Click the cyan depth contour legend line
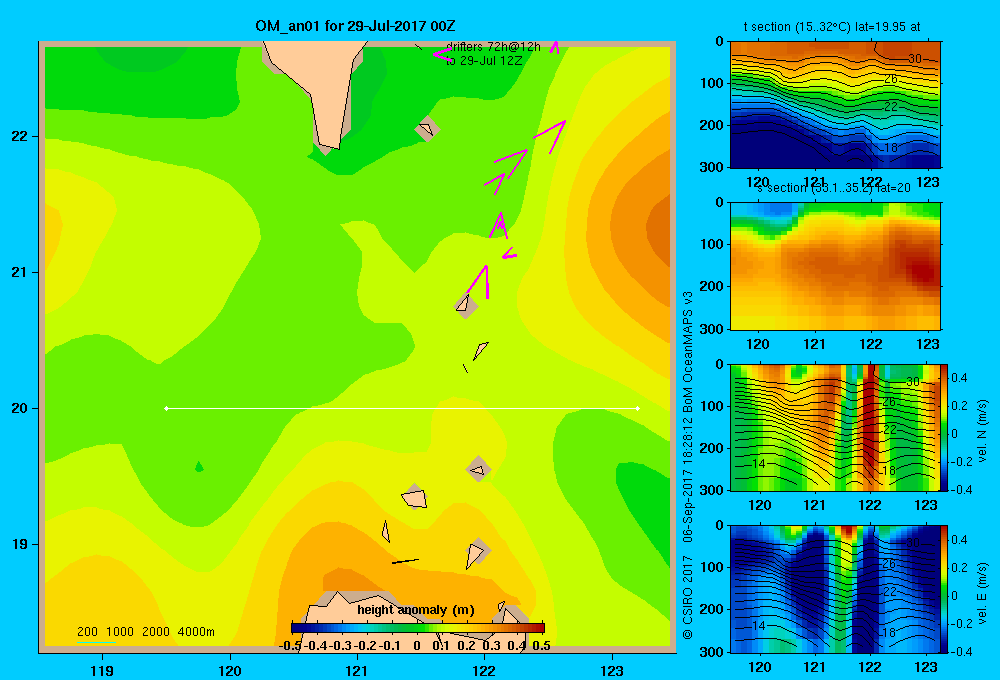 (x=96, y=642)
